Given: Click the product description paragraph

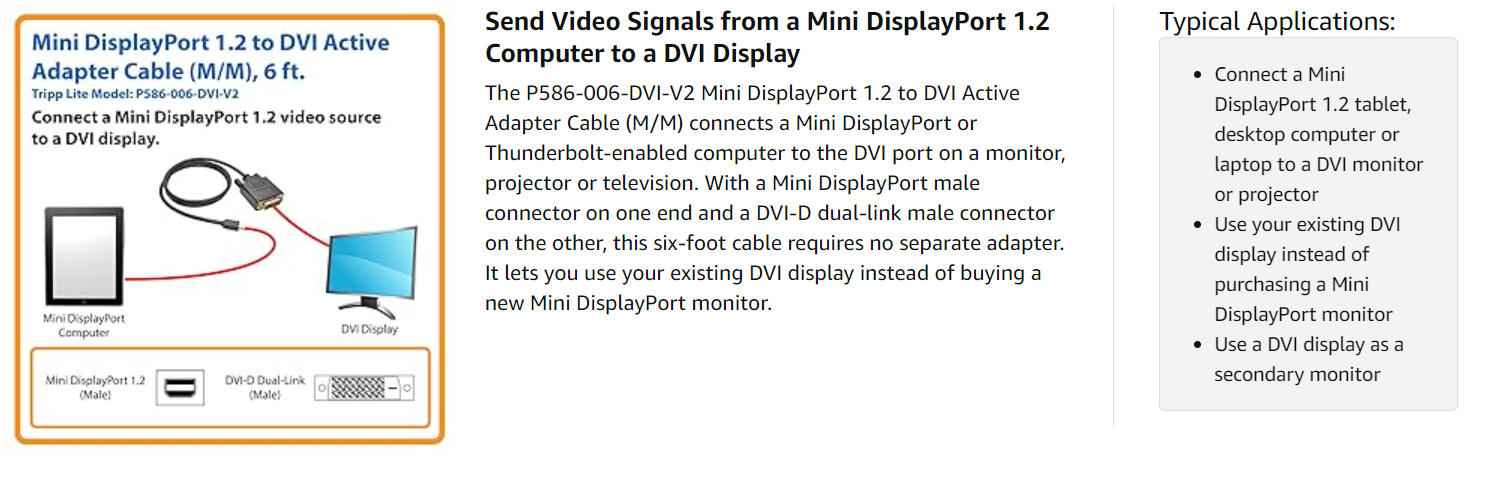Looking at the screenshot, I should tap(768, 198).
